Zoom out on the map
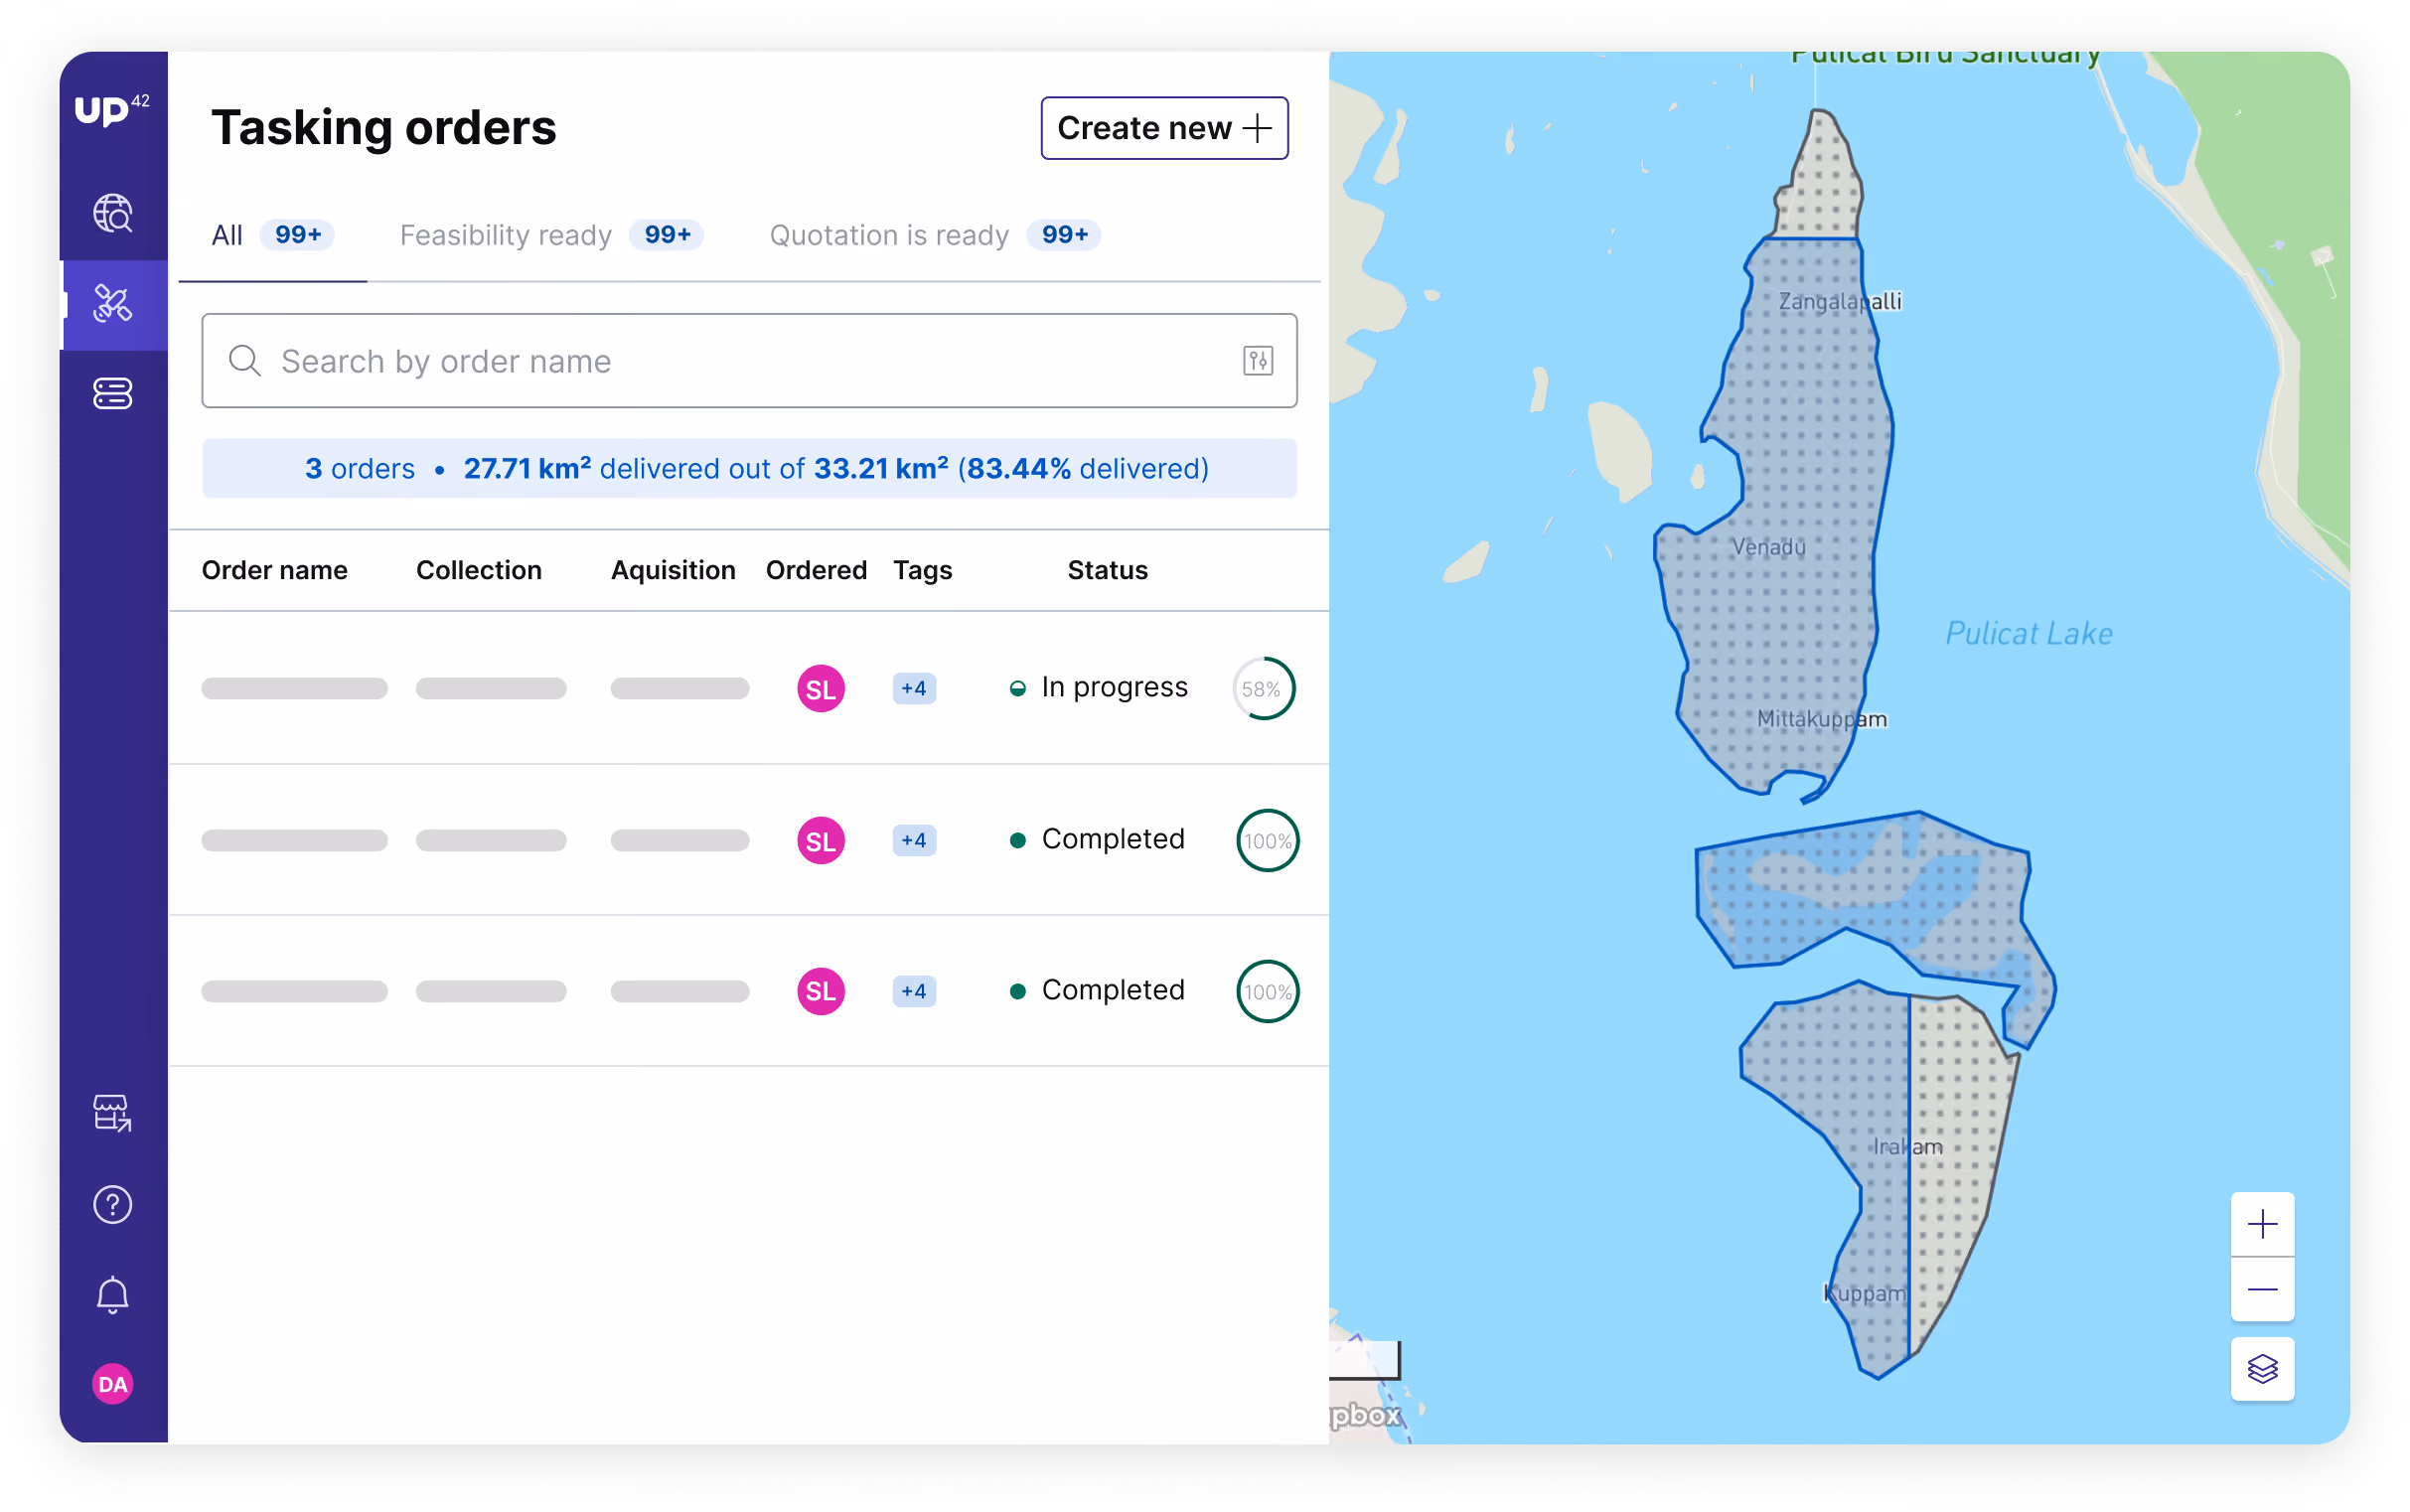 pyautogui.click(x=2262, y=1289)
